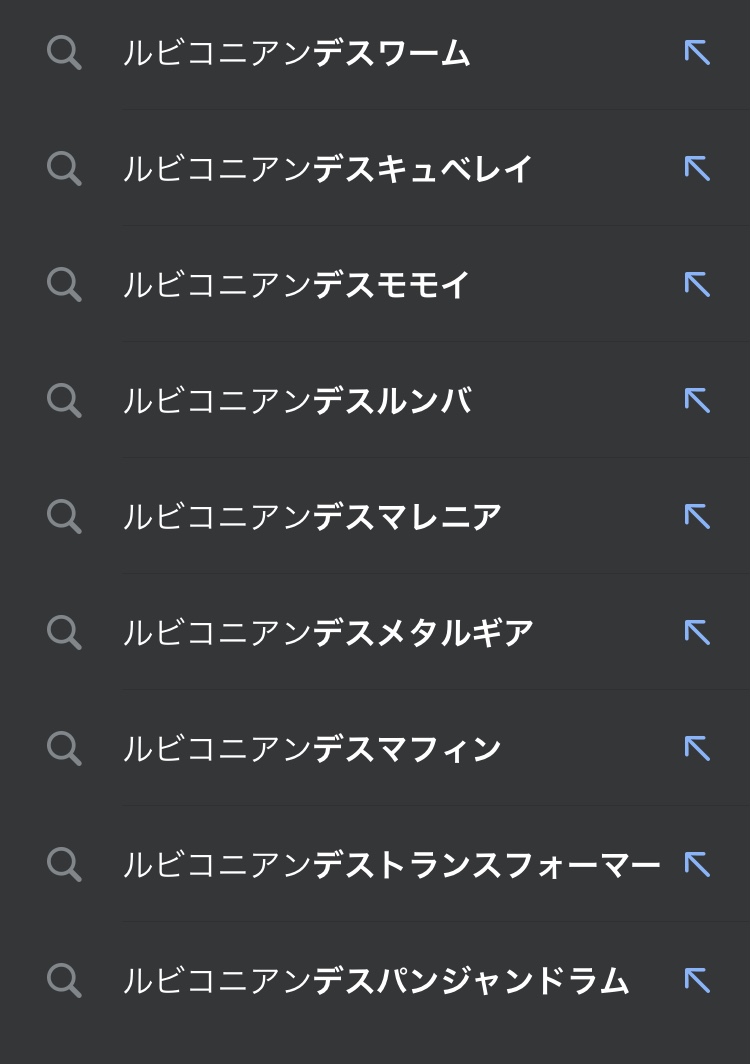Choose the suggestion ルビコニアンデスモモイ
This screenshot has width=750, height=1064.
tap(296, 285)
